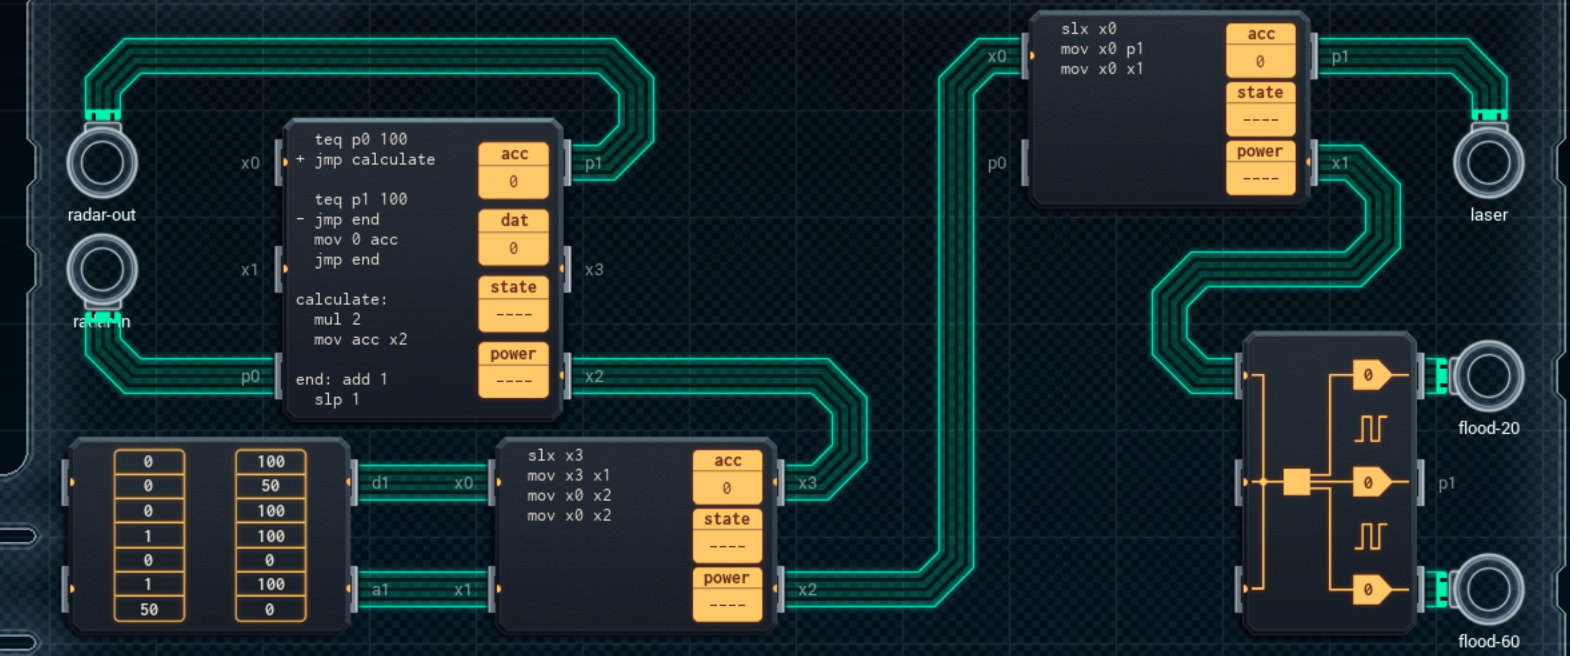This screenshot has height=656, width=1570.
Task: Select the laser output connector
Action: tap(1488, 163)
